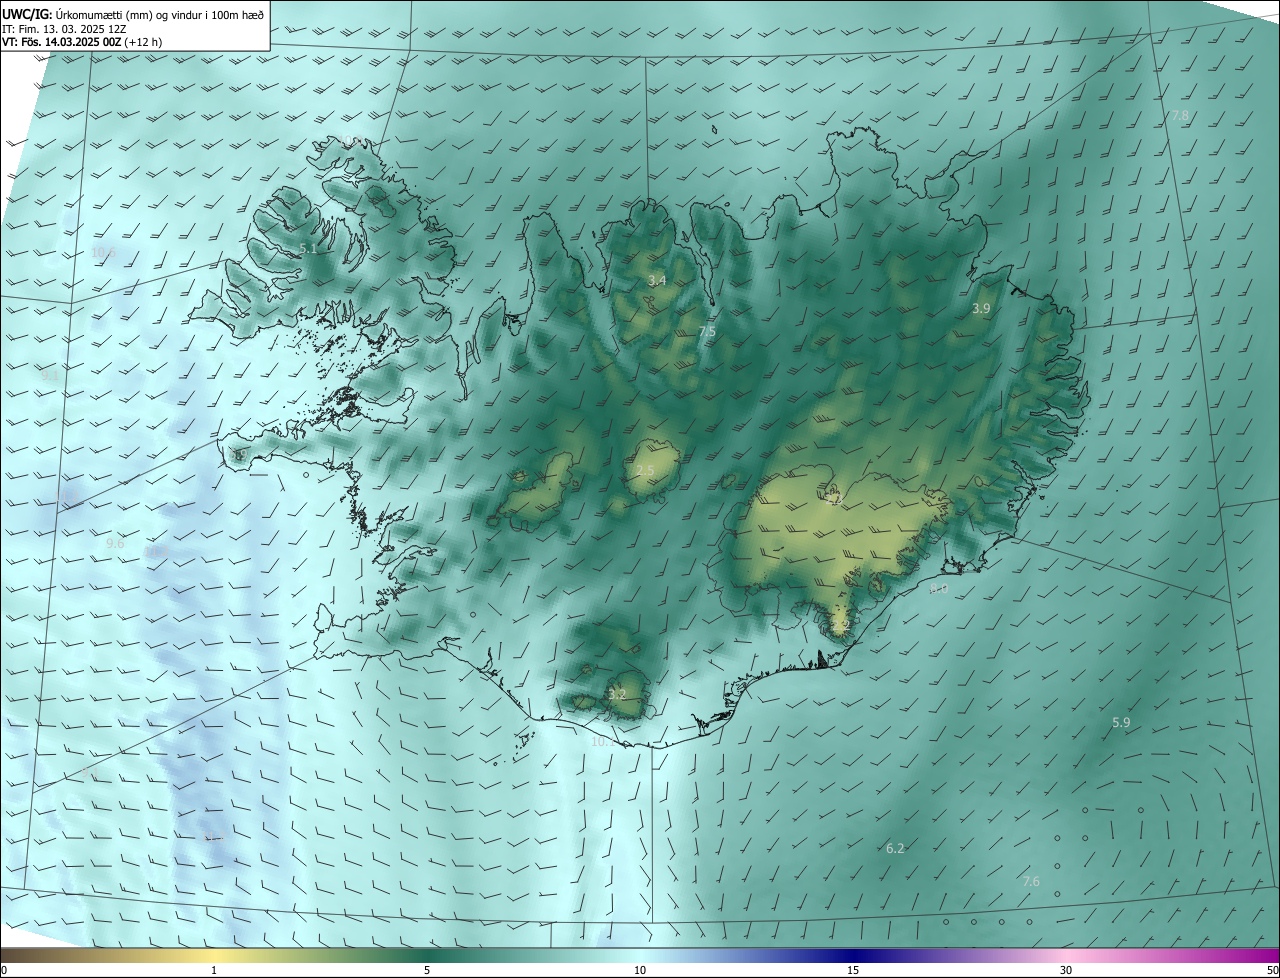Click the '30' tick on the color scale

(x=1066, y=970)
